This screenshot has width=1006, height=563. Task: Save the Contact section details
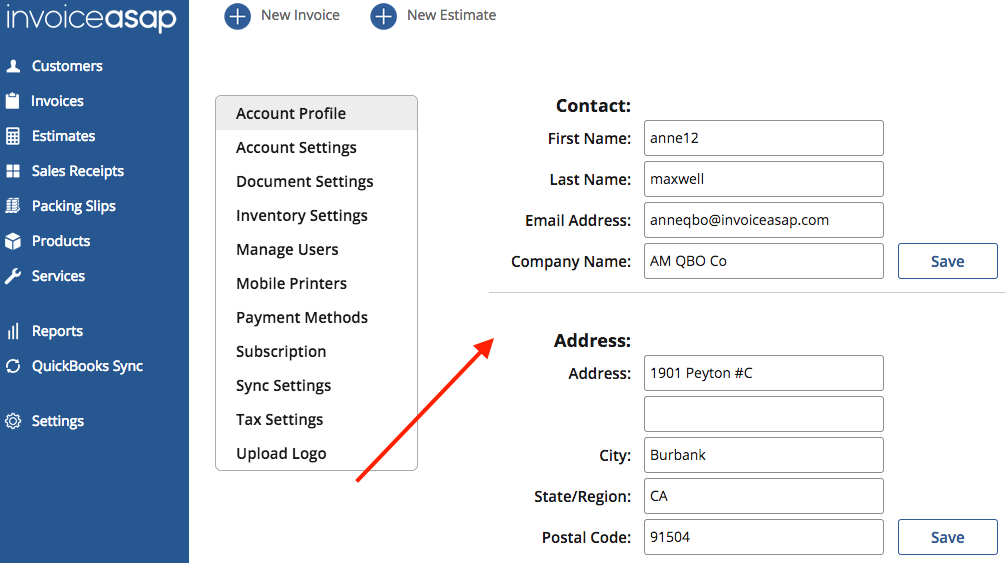(947, 261)
